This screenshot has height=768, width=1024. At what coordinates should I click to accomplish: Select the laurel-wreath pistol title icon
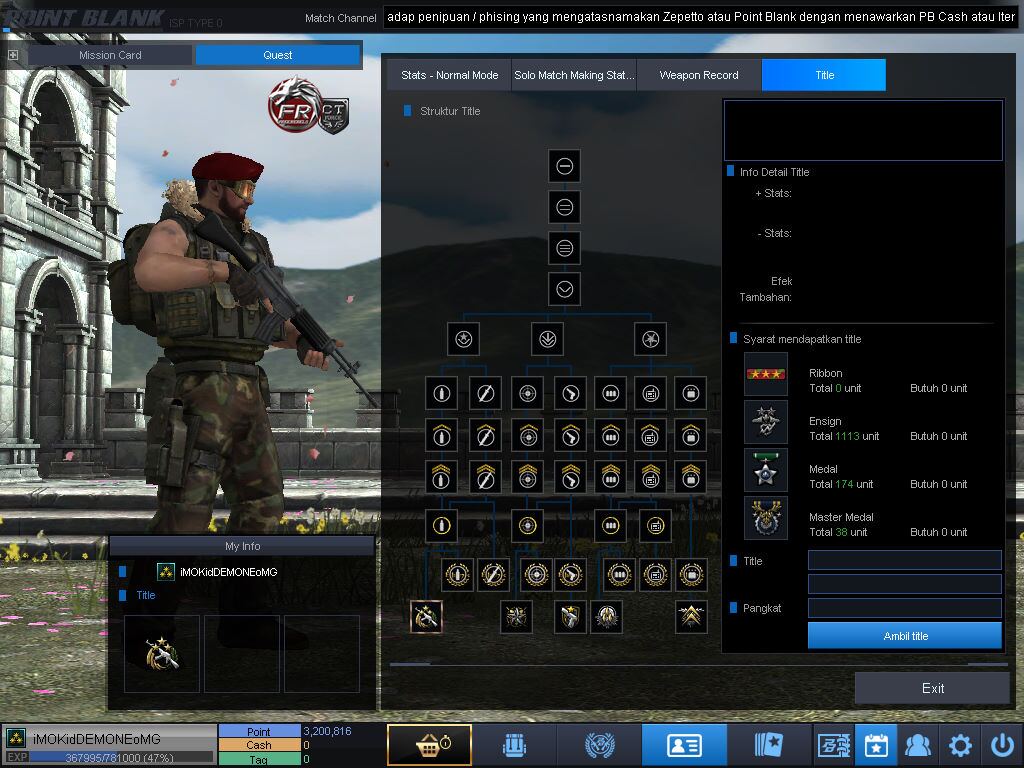tap(570, 575)
